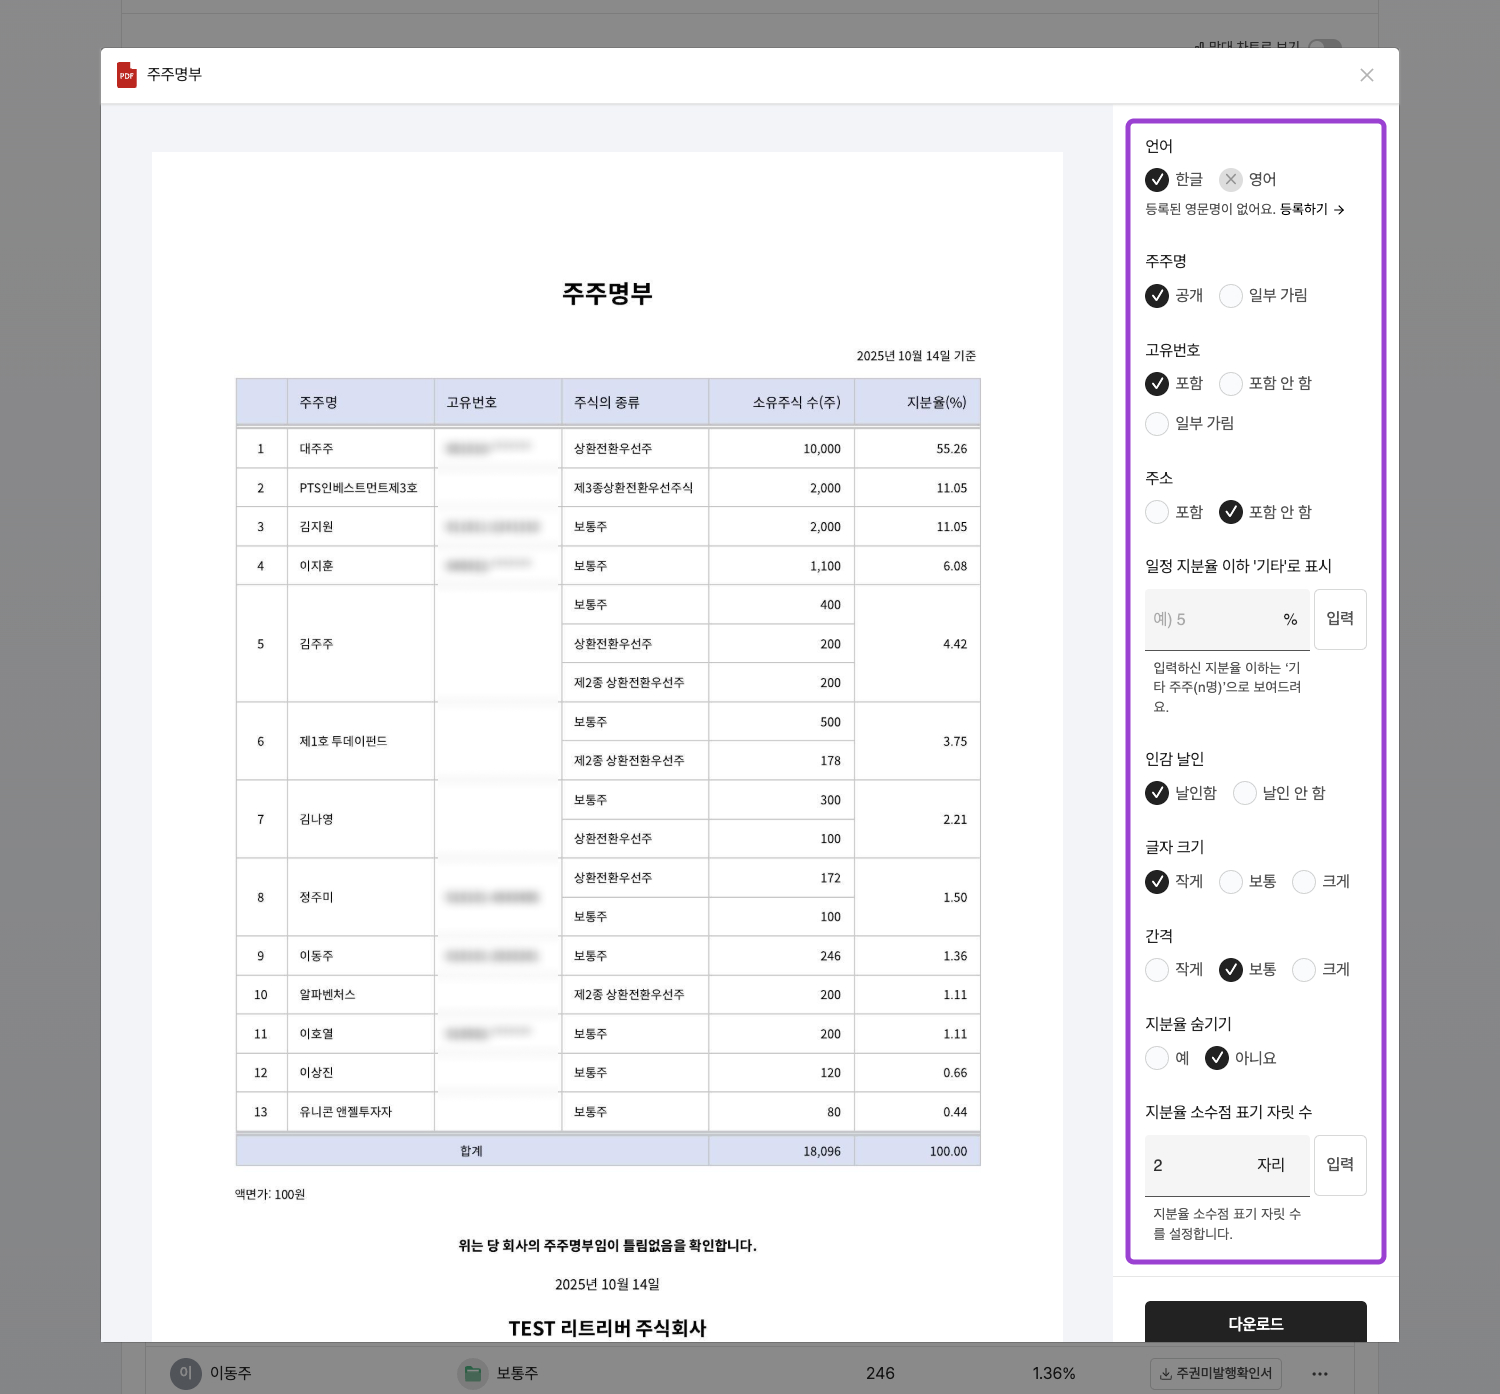
Task: Click the download icon on 주권미발행확인서 button
Action: [1167, 1373]
